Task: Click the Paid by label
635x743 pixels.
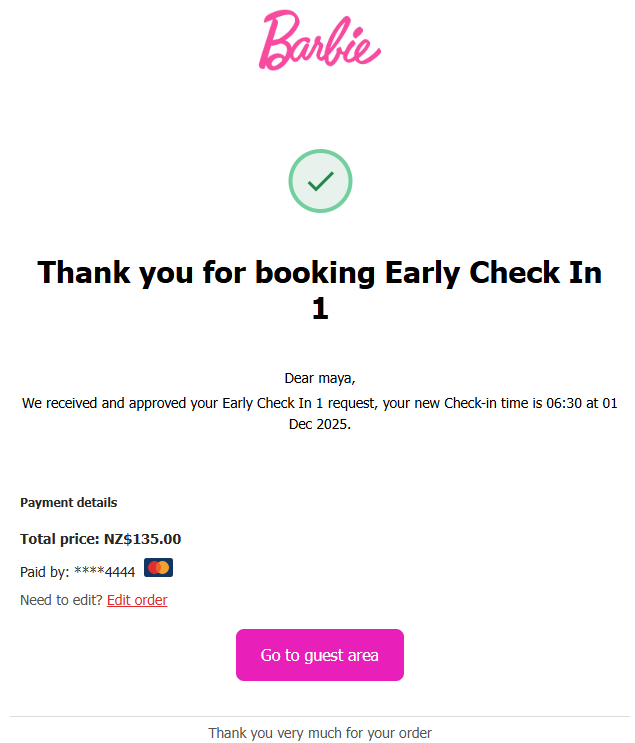Action: [45, 572]
